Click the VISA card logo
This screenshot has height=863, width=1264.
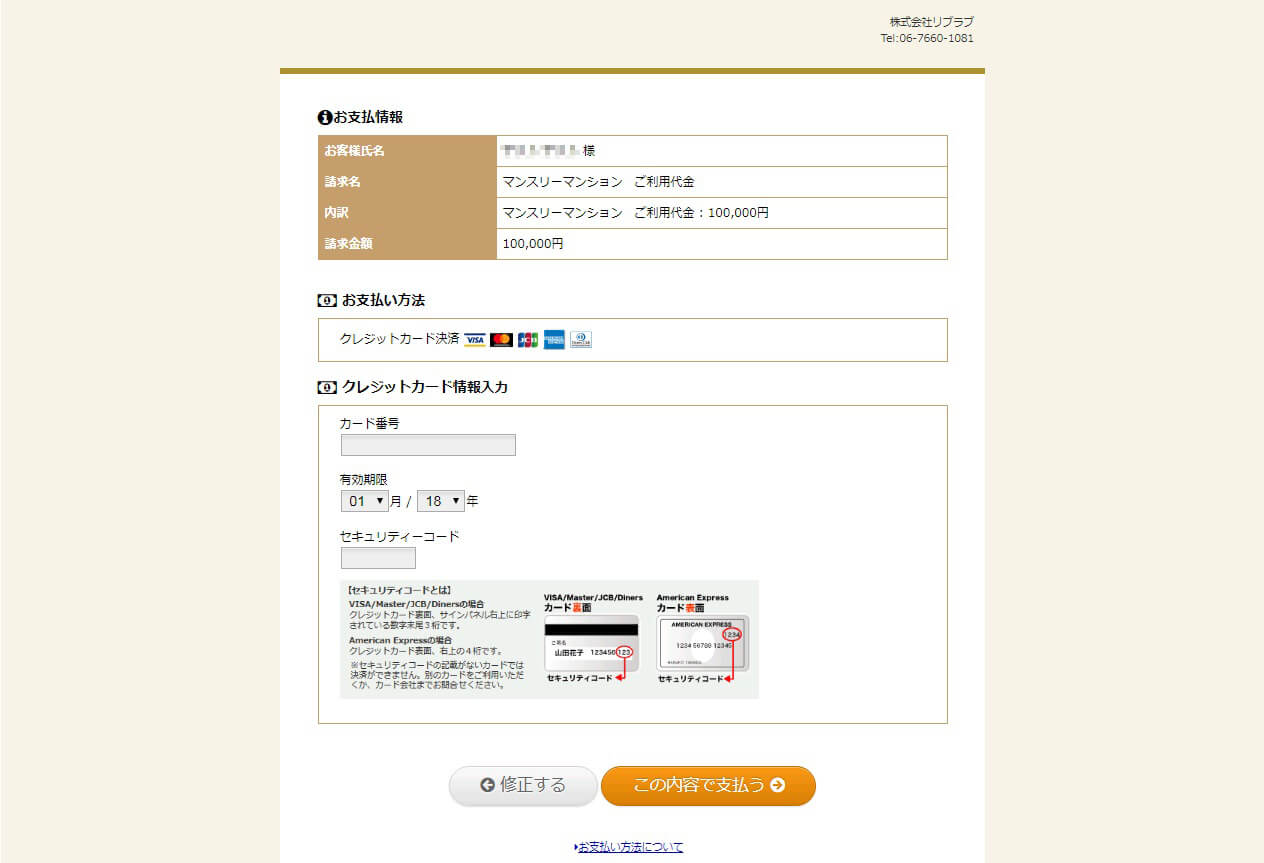475,340
